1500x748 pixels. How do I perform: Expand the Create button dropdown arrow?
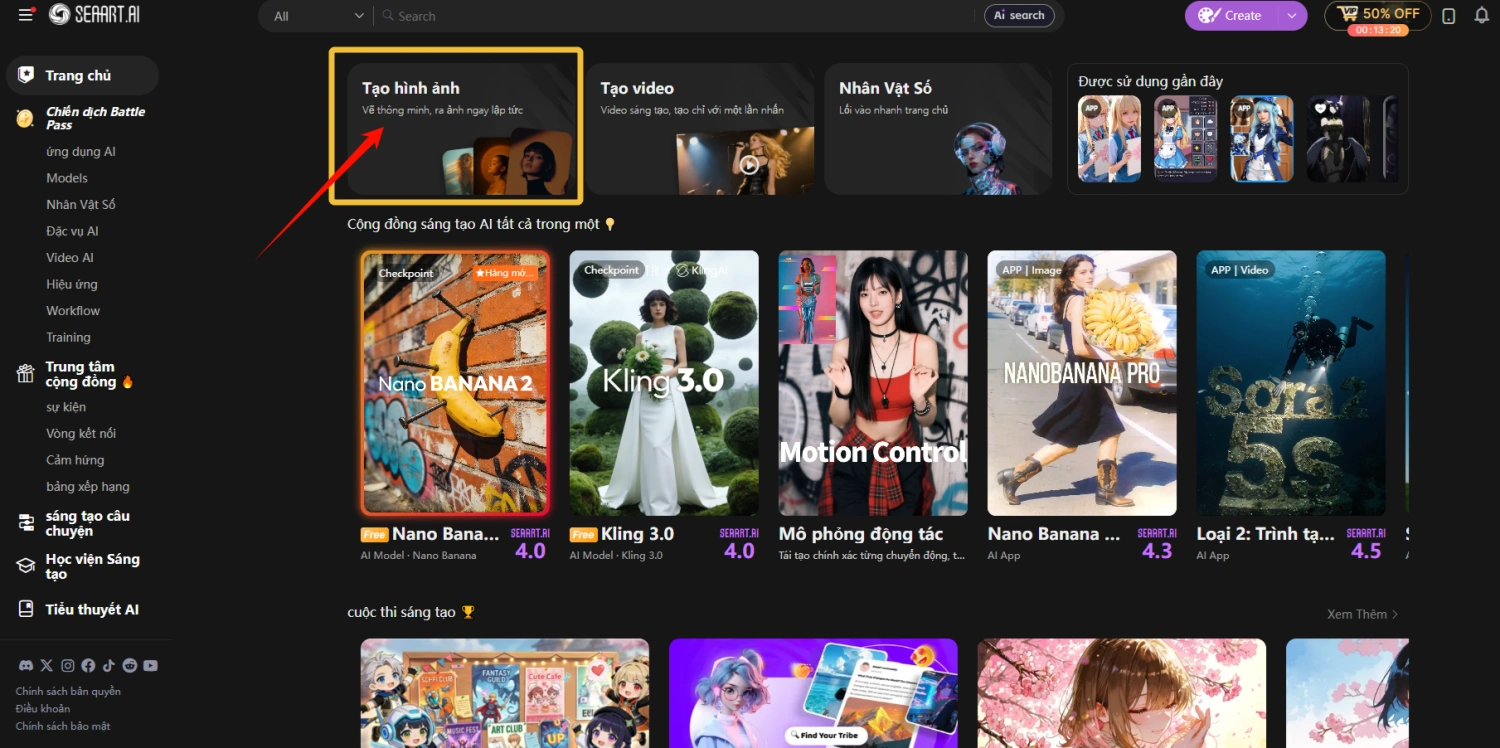coord(1291,16)
